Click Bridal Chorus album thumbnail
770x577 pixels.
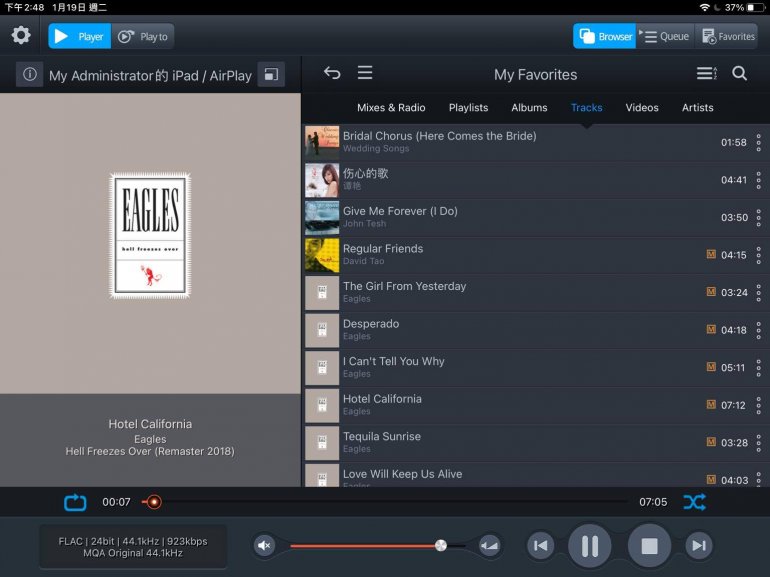pos(322,142)
